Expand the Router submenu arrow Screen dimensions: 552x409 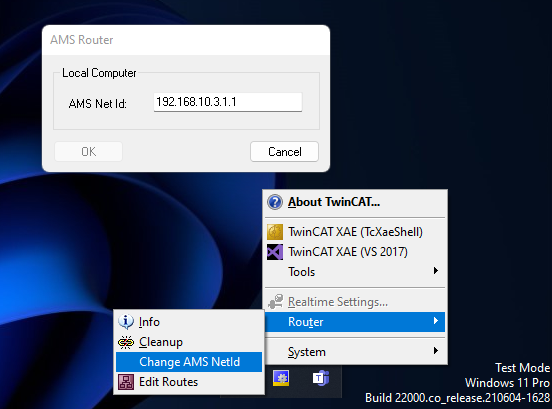click(436, 321)
